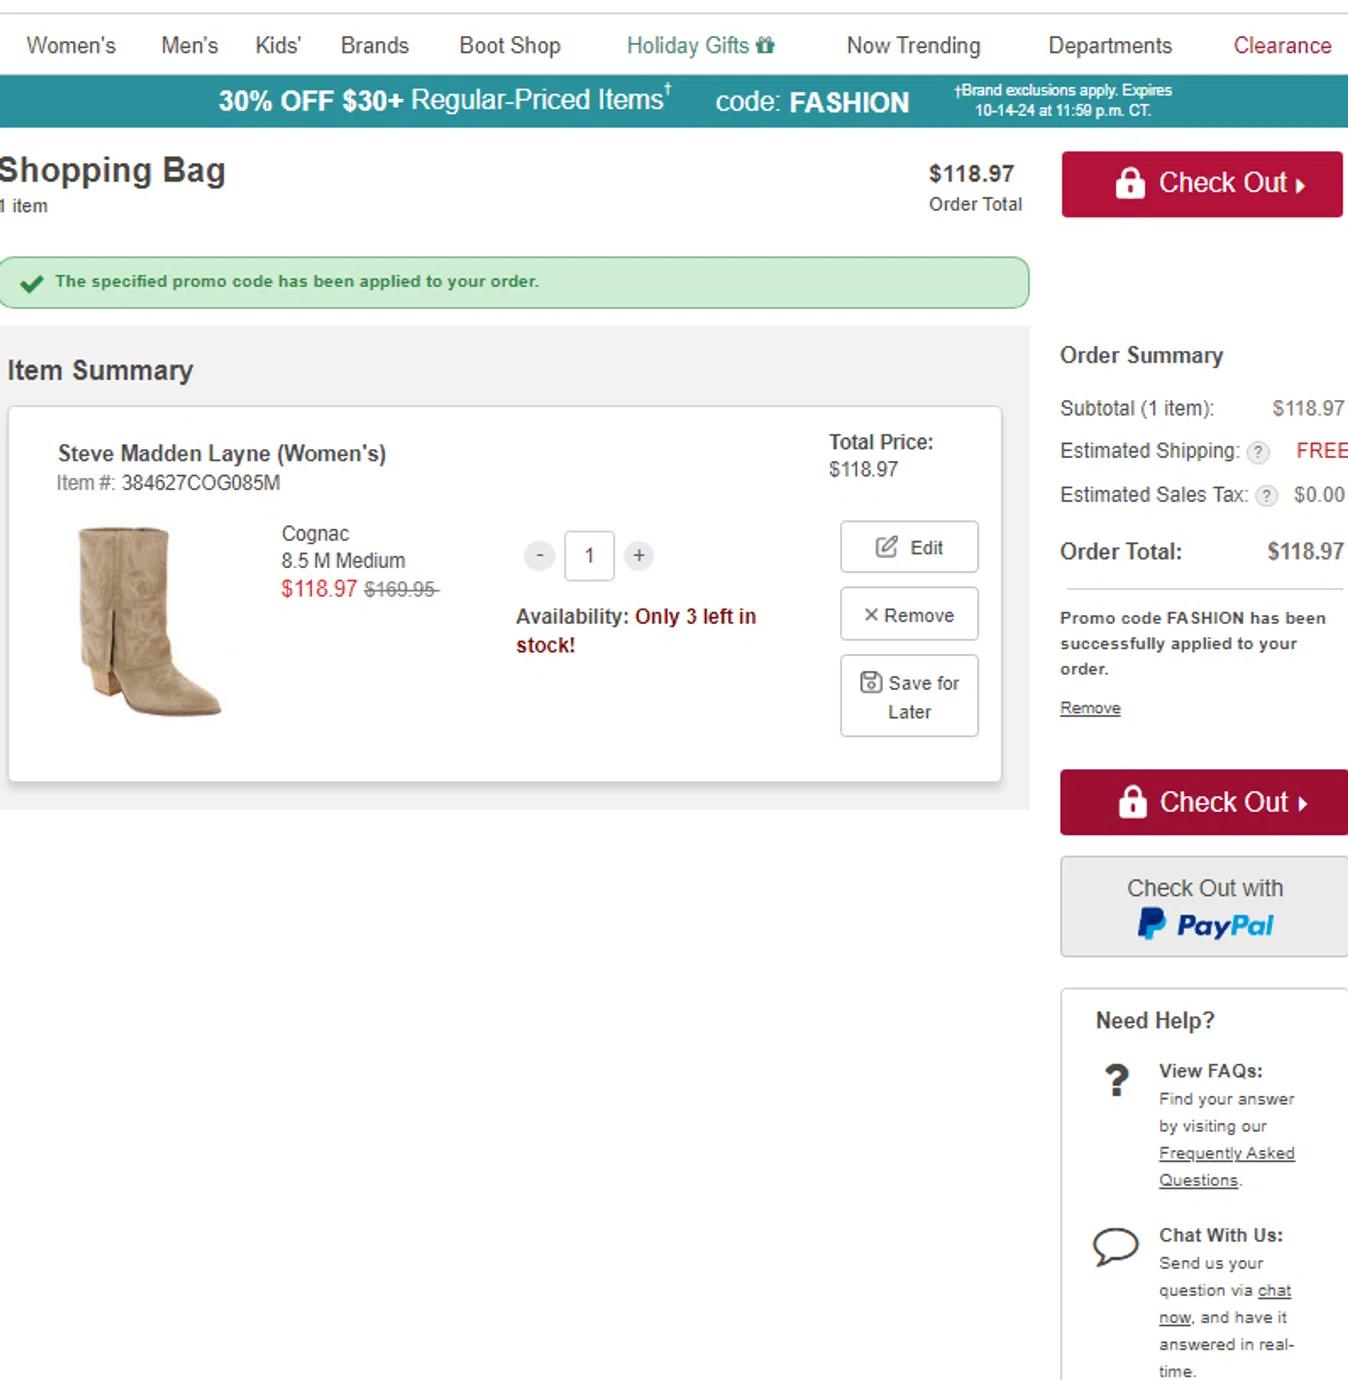Viewport: 1348px width, 1380px height.
Task: Click the pencil icon on Edit
Action: 886,546
